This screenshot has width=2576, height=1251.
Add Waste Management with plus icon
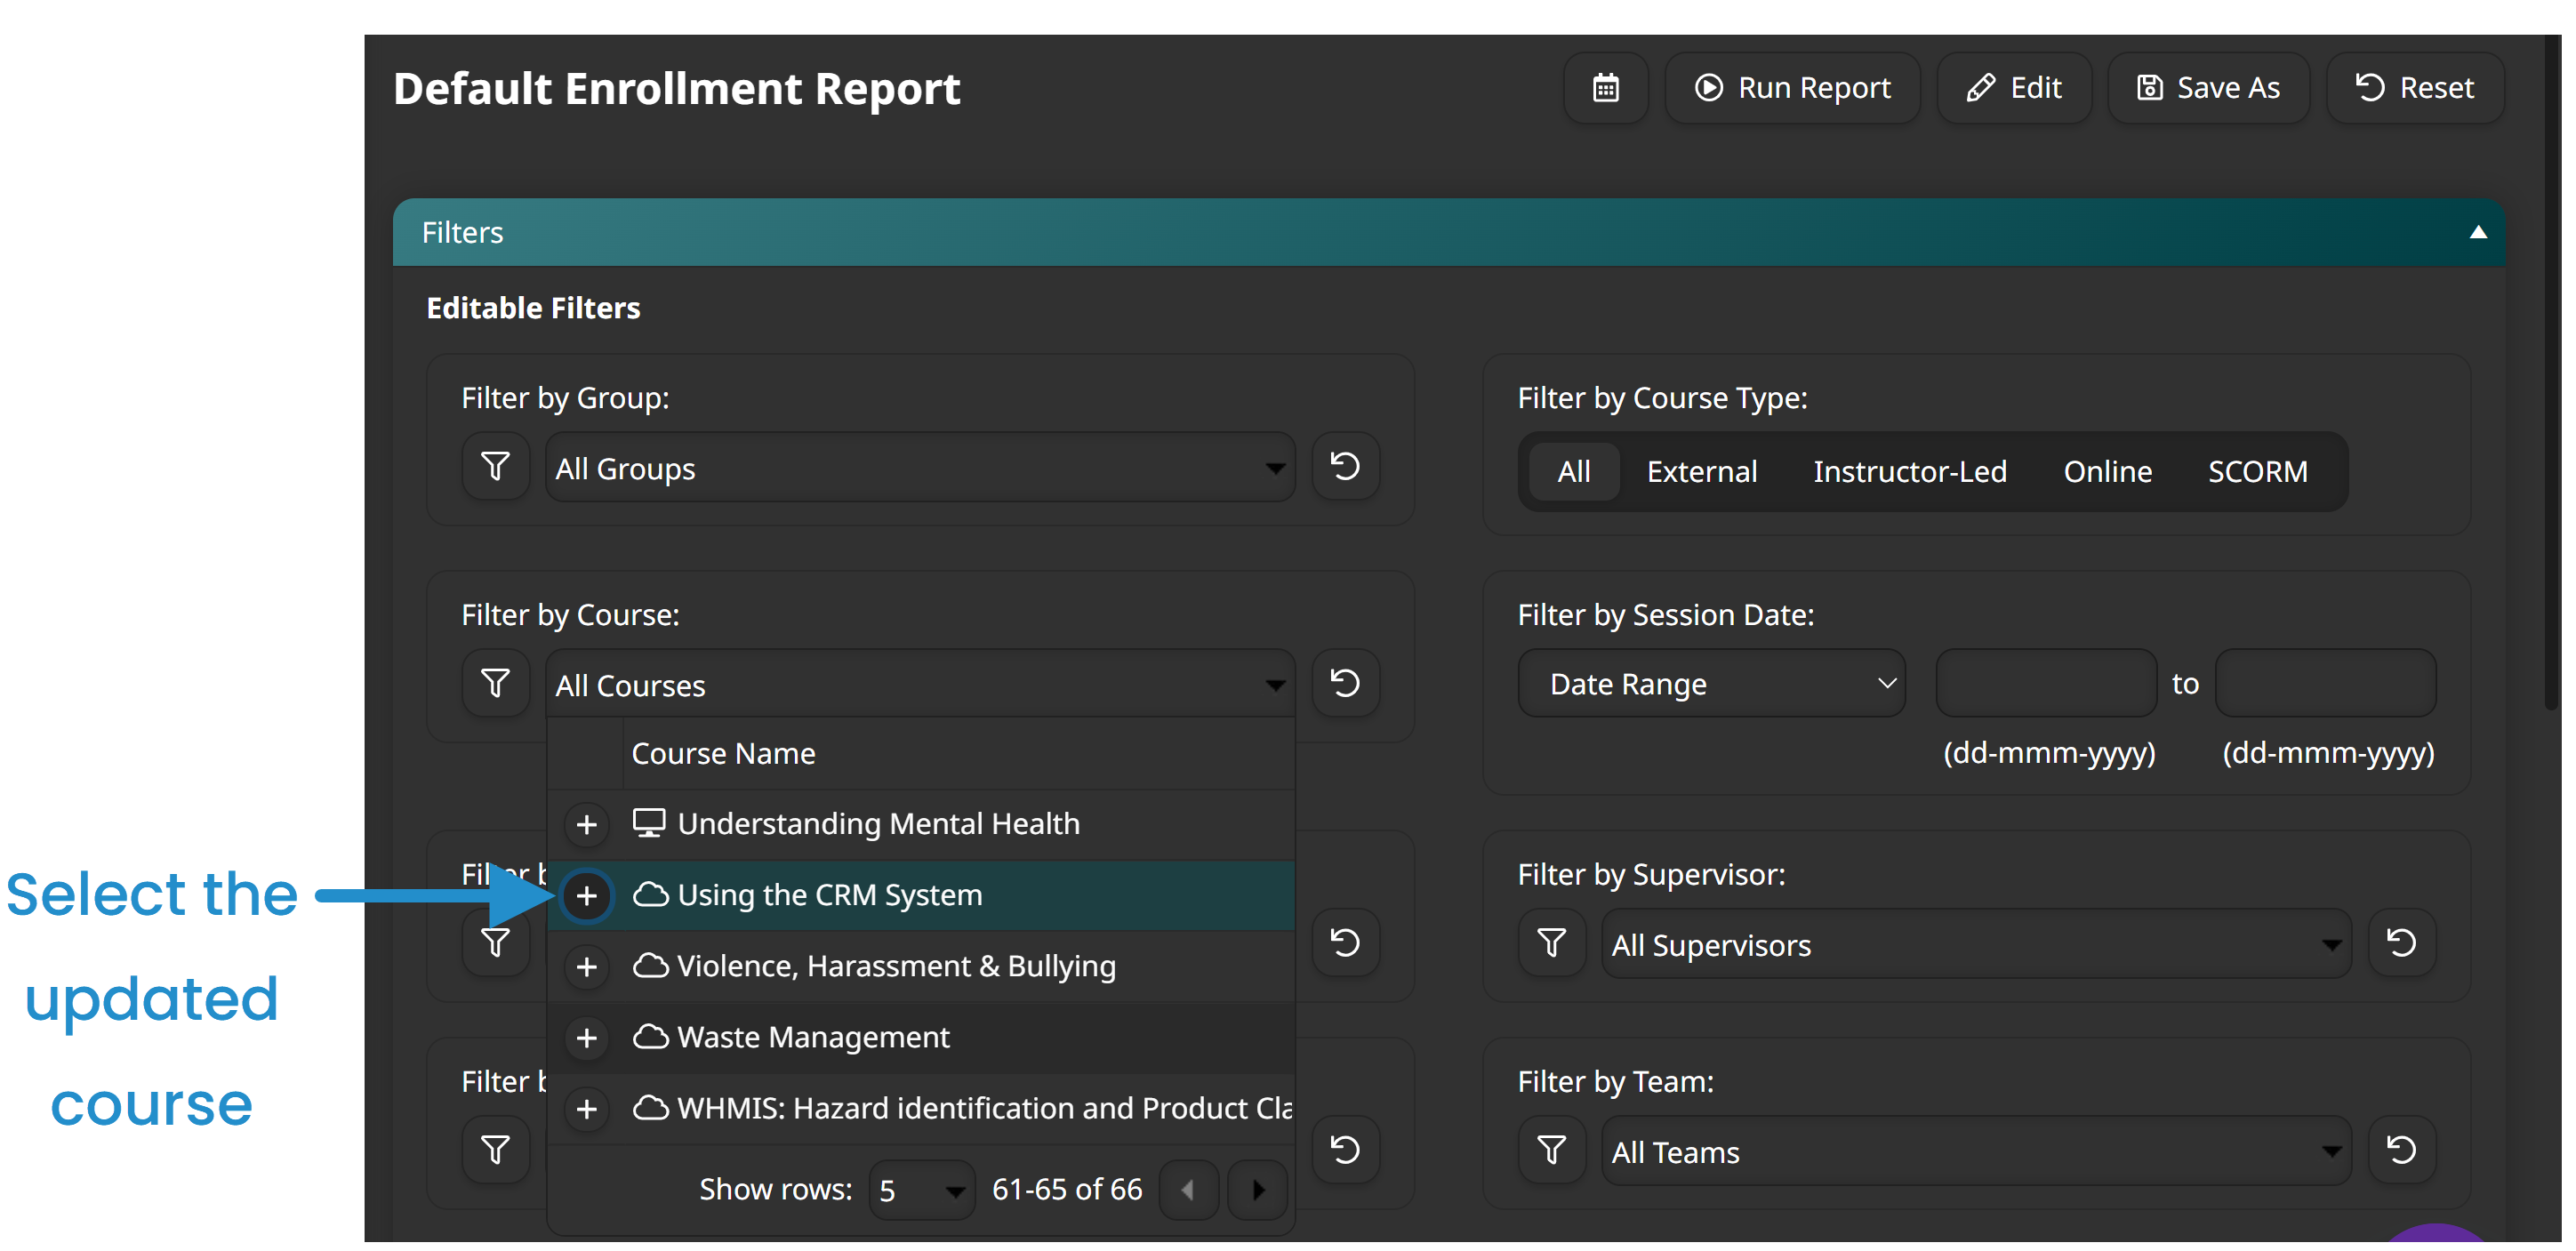tap(587, 1038)
